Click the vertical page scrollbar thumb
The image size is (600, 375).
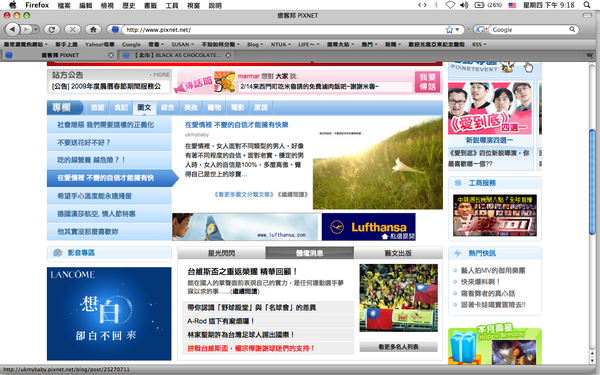click(x=592, y=181)
